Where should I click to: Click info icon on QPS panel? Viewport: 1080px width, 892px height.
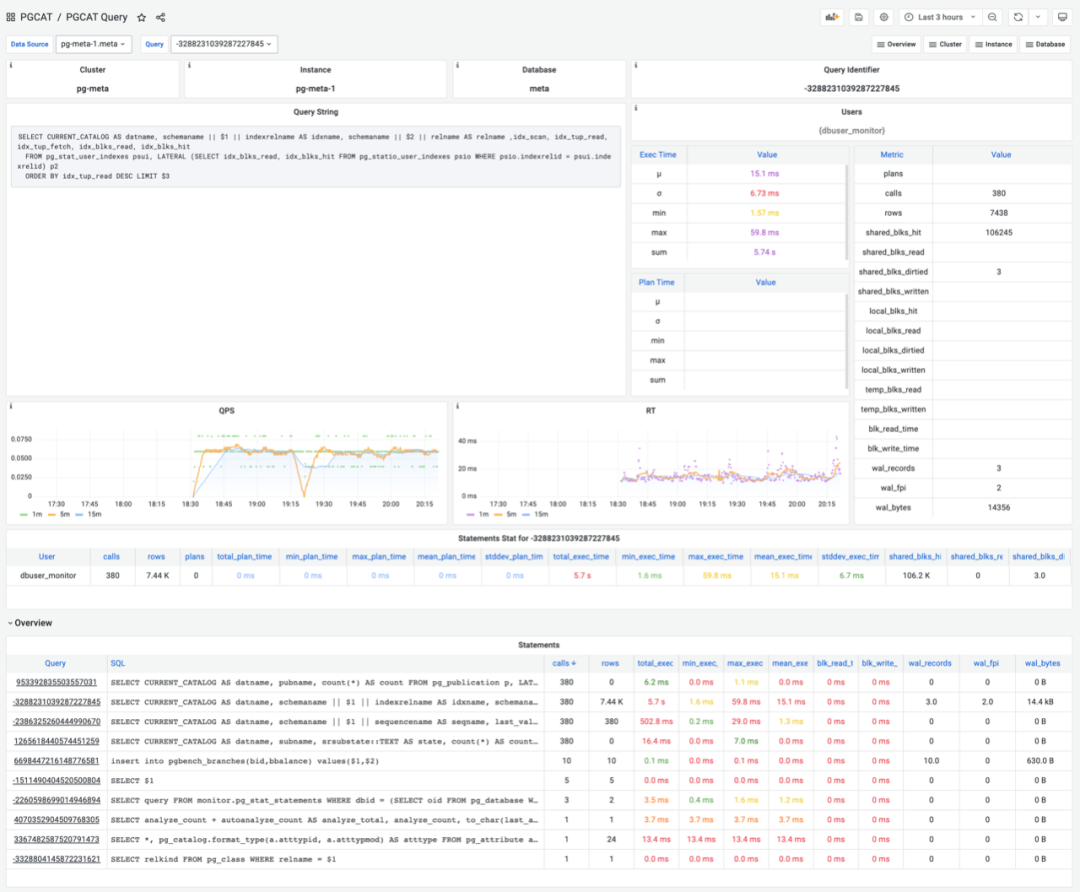point(11,406)
